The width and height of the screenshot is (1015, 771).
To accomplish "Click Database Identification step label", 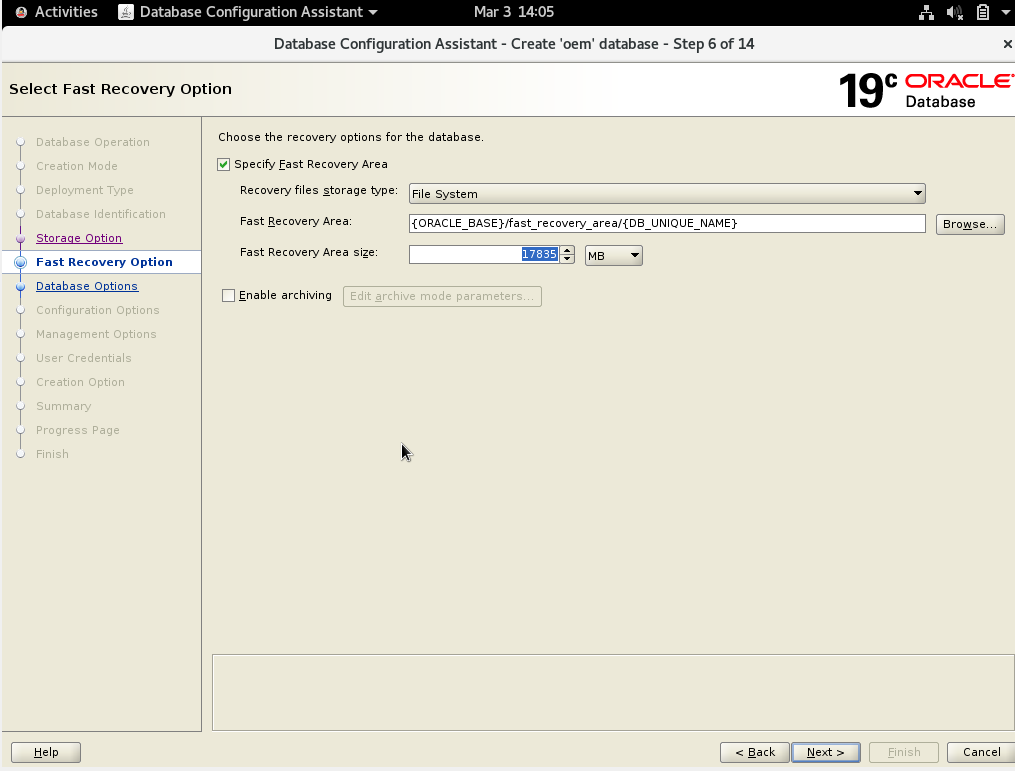I will click(100, 214).
